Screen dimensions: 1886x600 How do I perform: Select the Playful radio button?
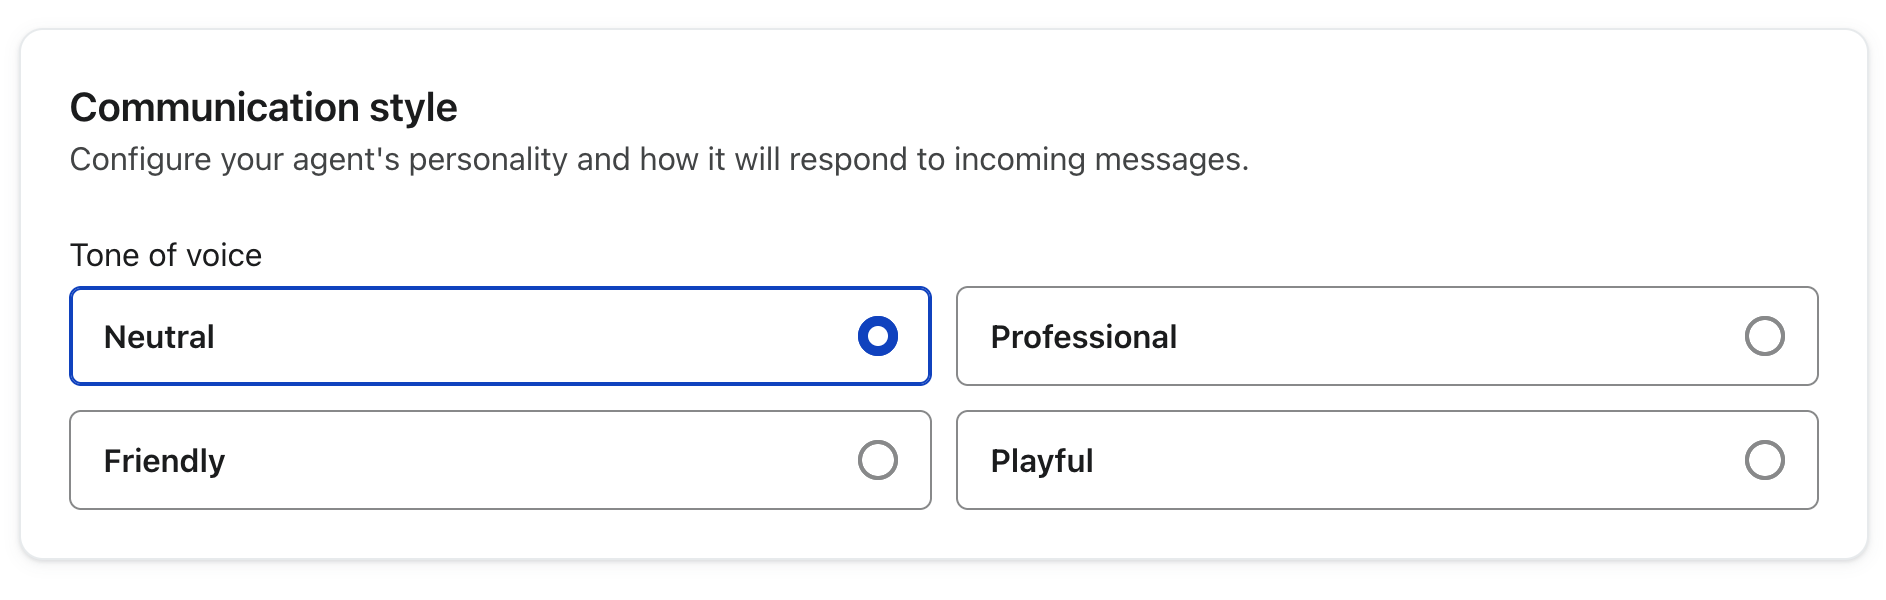pyautogui.click(x=1764, y=460)
